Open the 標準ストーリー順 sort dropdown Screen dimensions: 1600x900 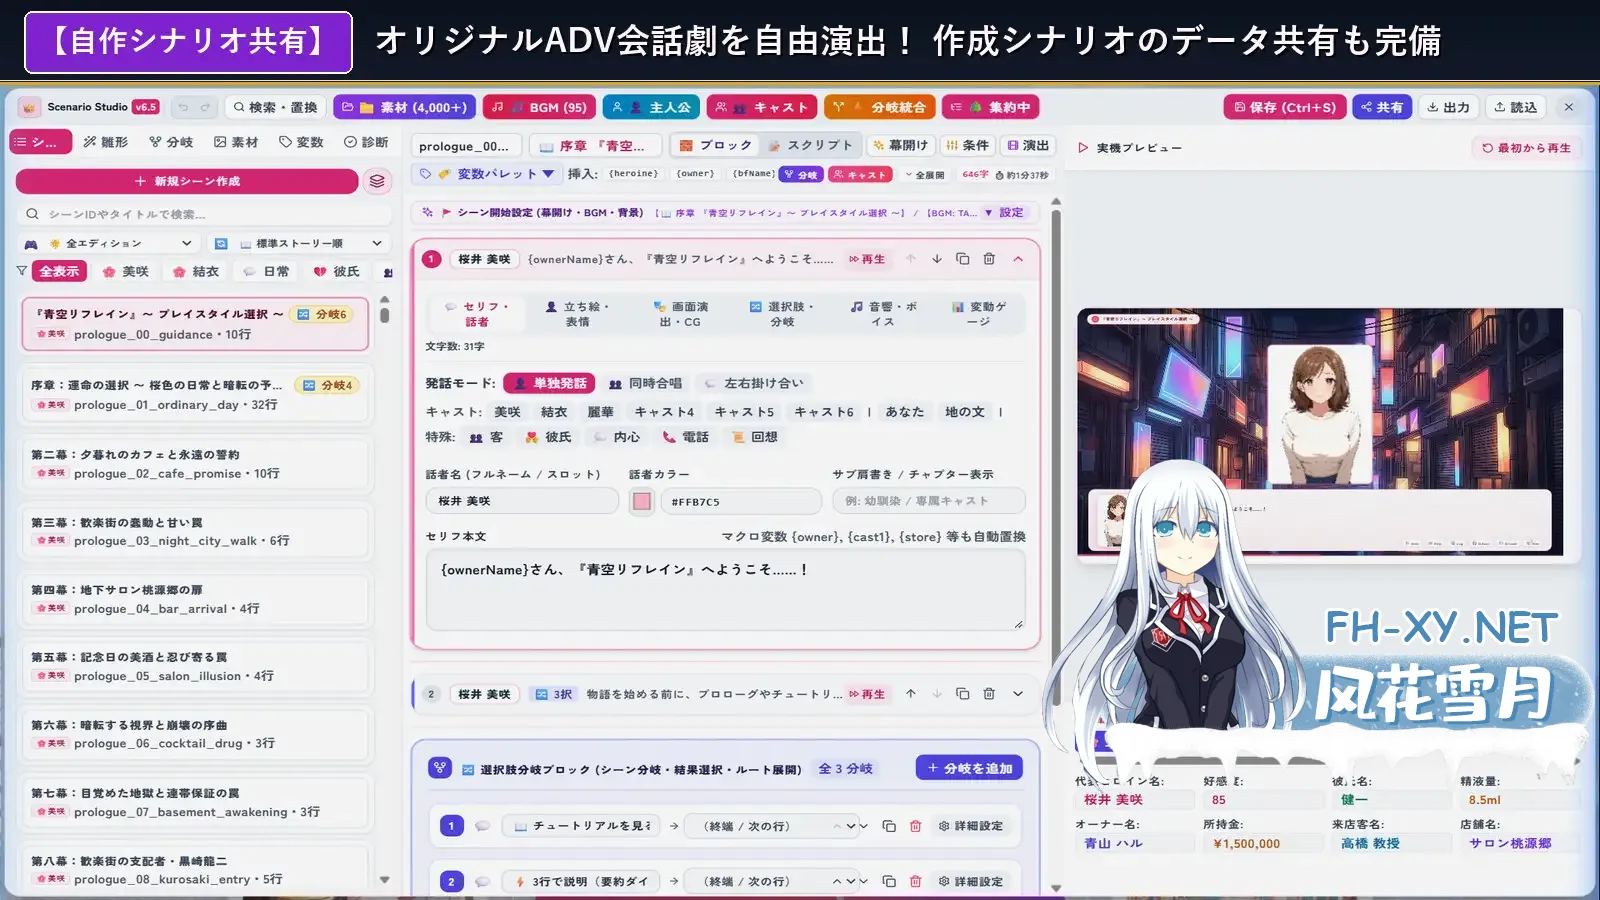298,243
